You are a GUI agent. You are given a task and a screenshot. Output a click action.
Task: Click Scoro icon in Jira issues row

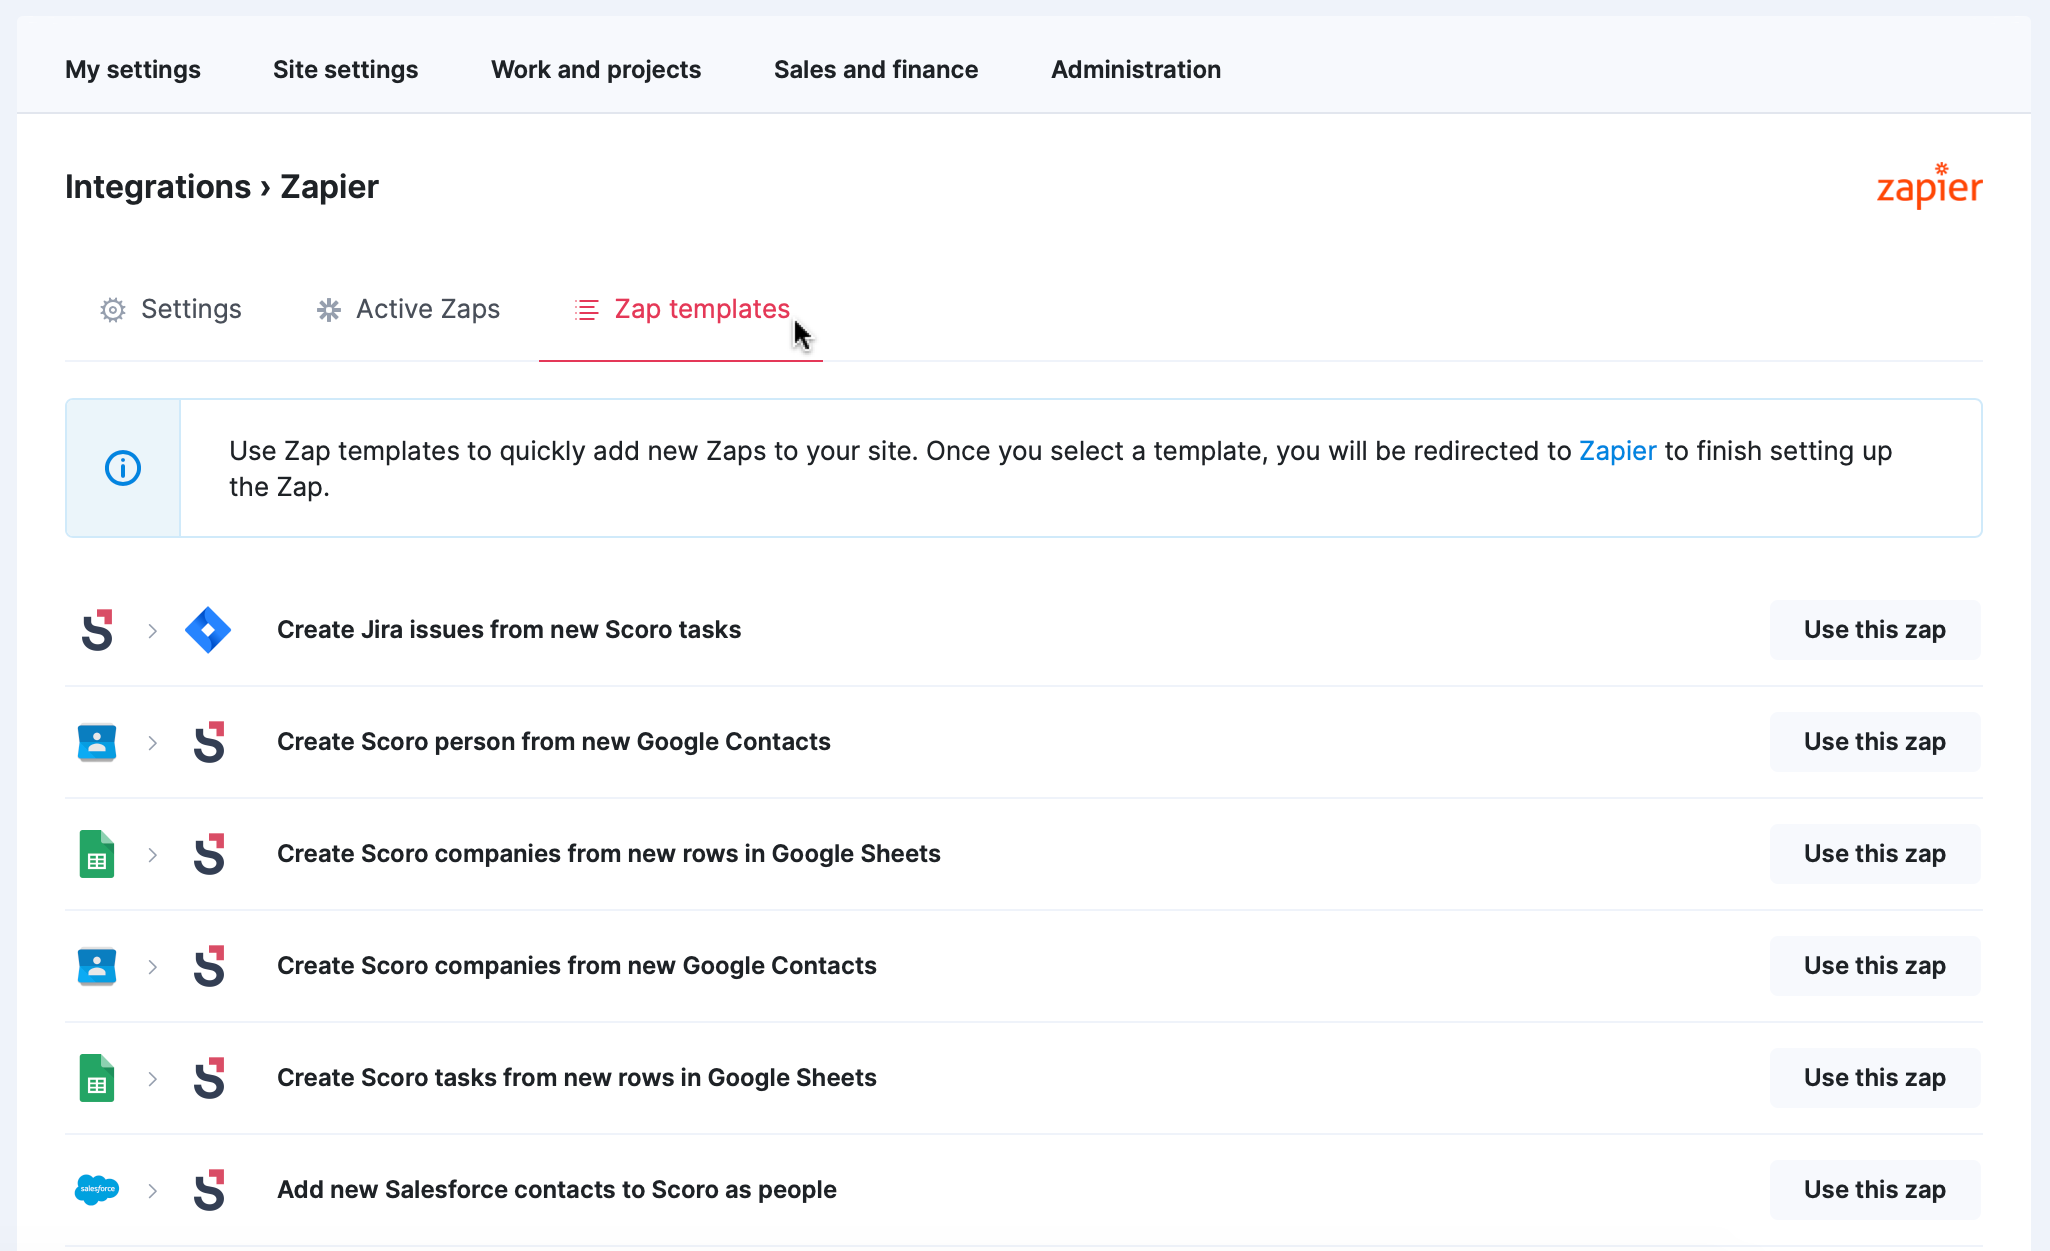(x=97, y=630)
